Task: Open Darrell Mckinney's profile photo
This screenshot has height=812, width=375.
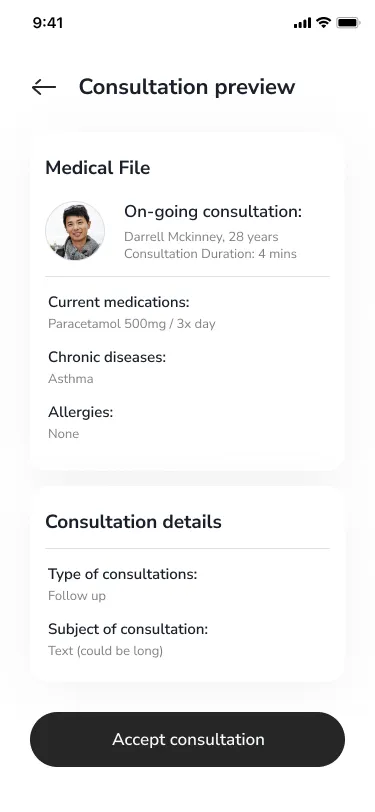Action: (x=75, y=231)
